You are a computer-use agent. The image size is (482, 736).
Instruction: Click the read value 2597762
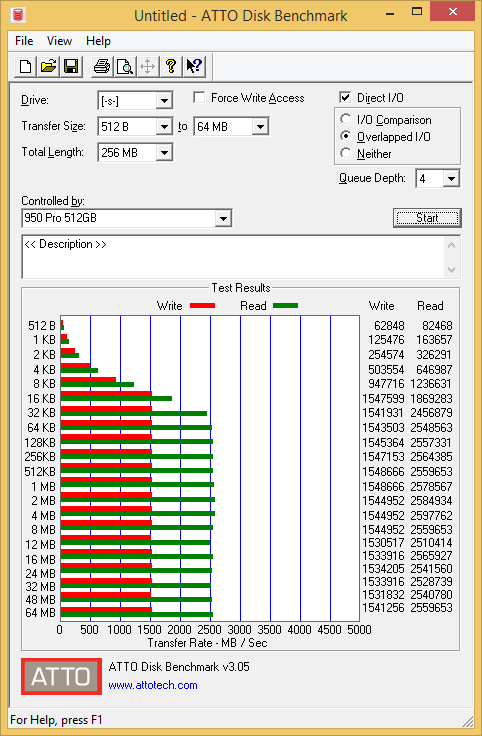[431, 516]
